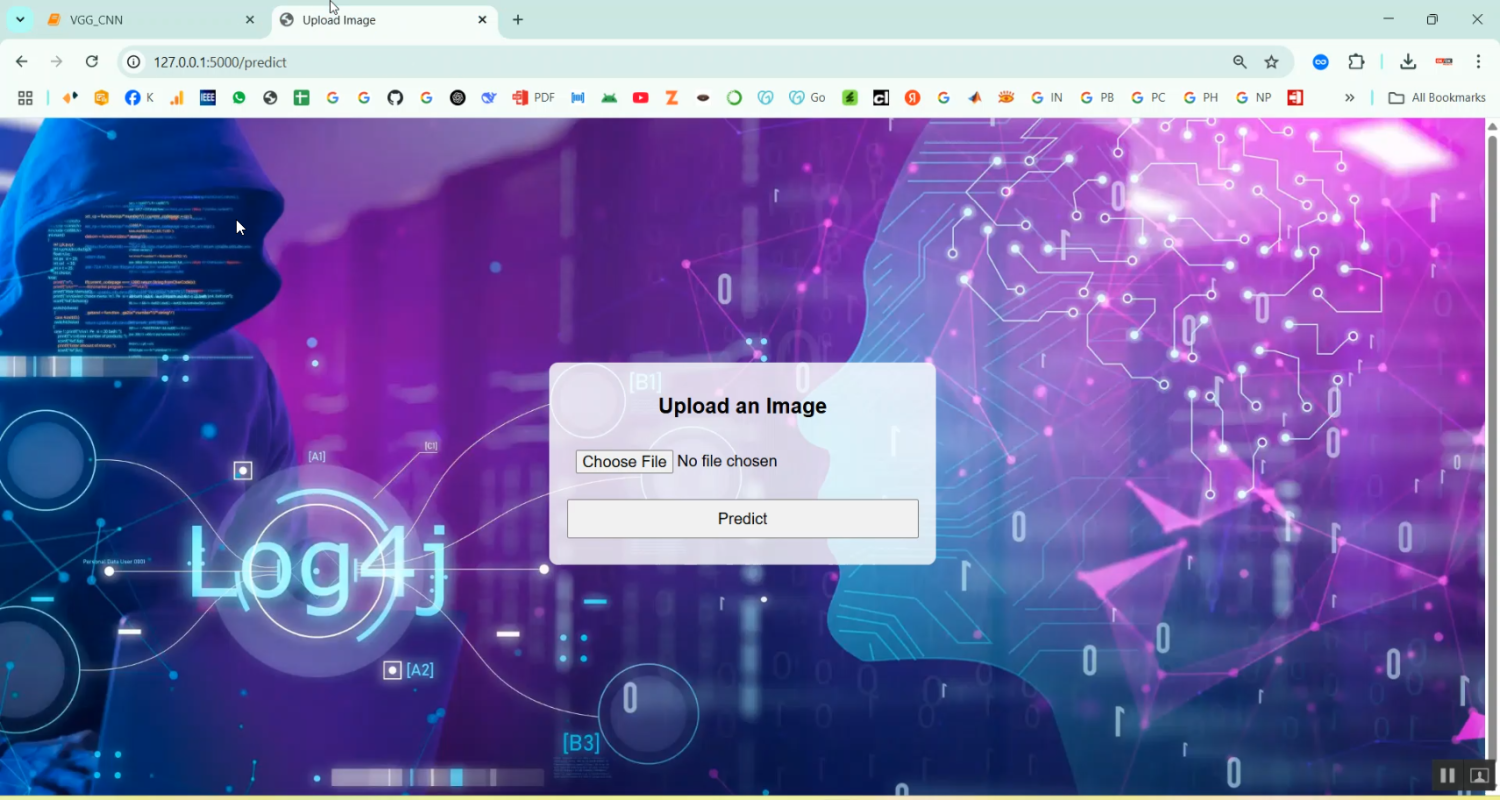This screenshot has height=800, width=1500.
Task: Go back to the previous page
Action: pos(22,62)
